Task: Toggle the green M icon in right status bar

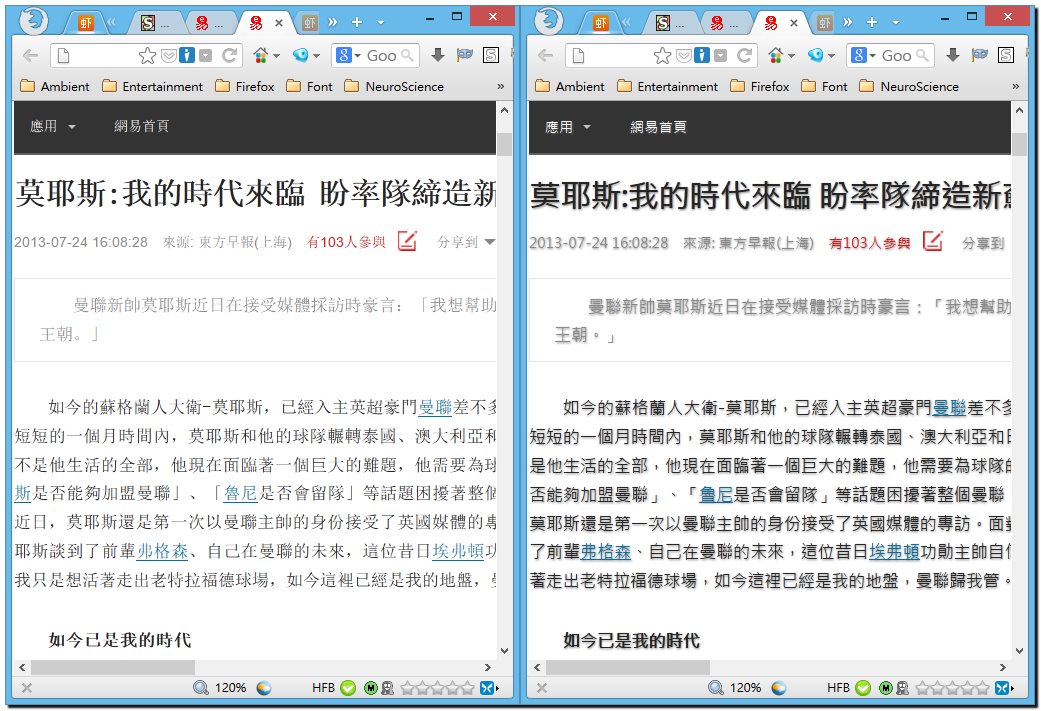Action: click(886, 688)
